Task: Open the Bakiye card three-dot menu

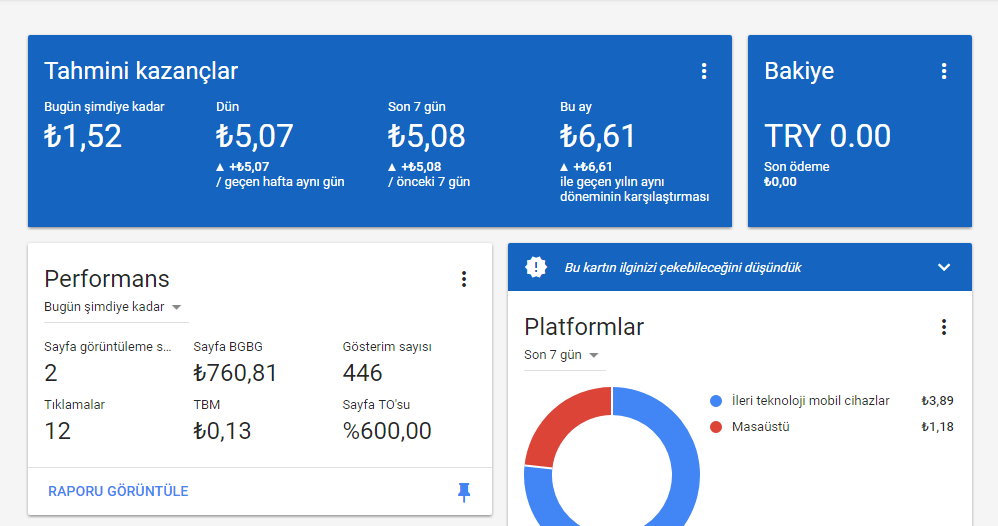Action: 944,71
